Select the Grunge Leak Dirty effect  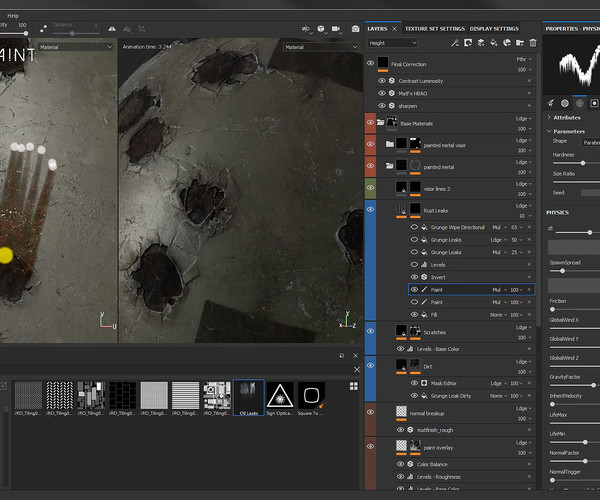pyautogui.click(x=471, y=396)
